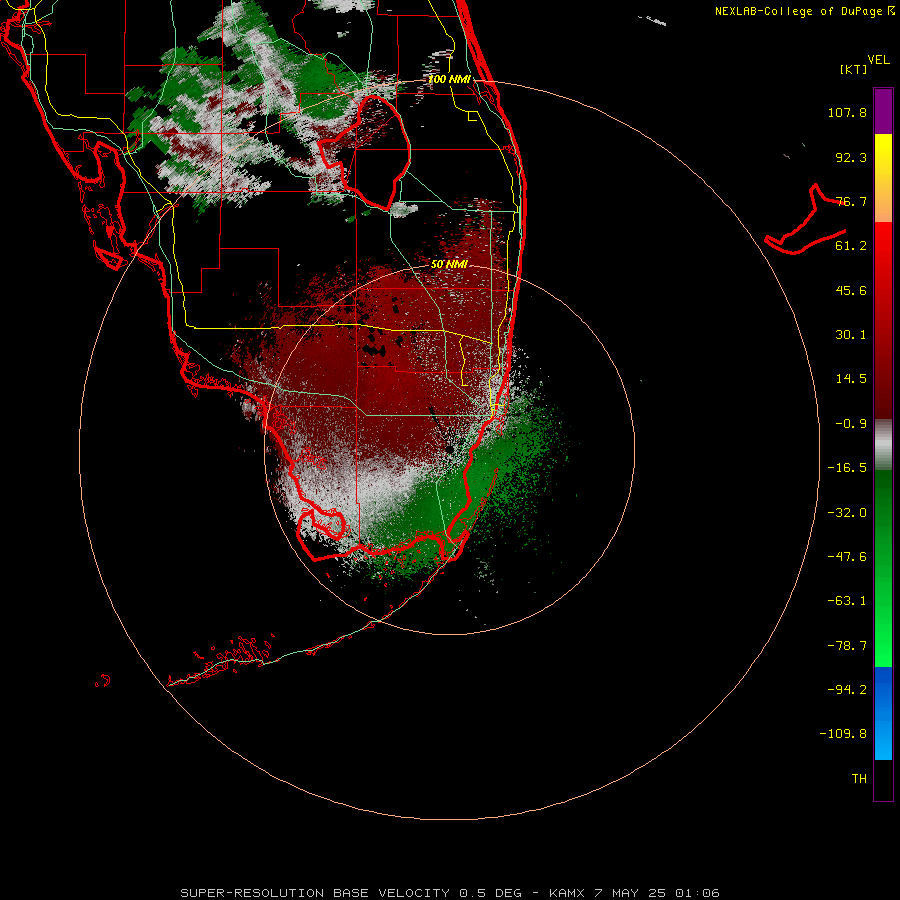Click the -47.6 value on the velocity scale
The height and width of the screenshot is (900, 900).
[847, 557]
